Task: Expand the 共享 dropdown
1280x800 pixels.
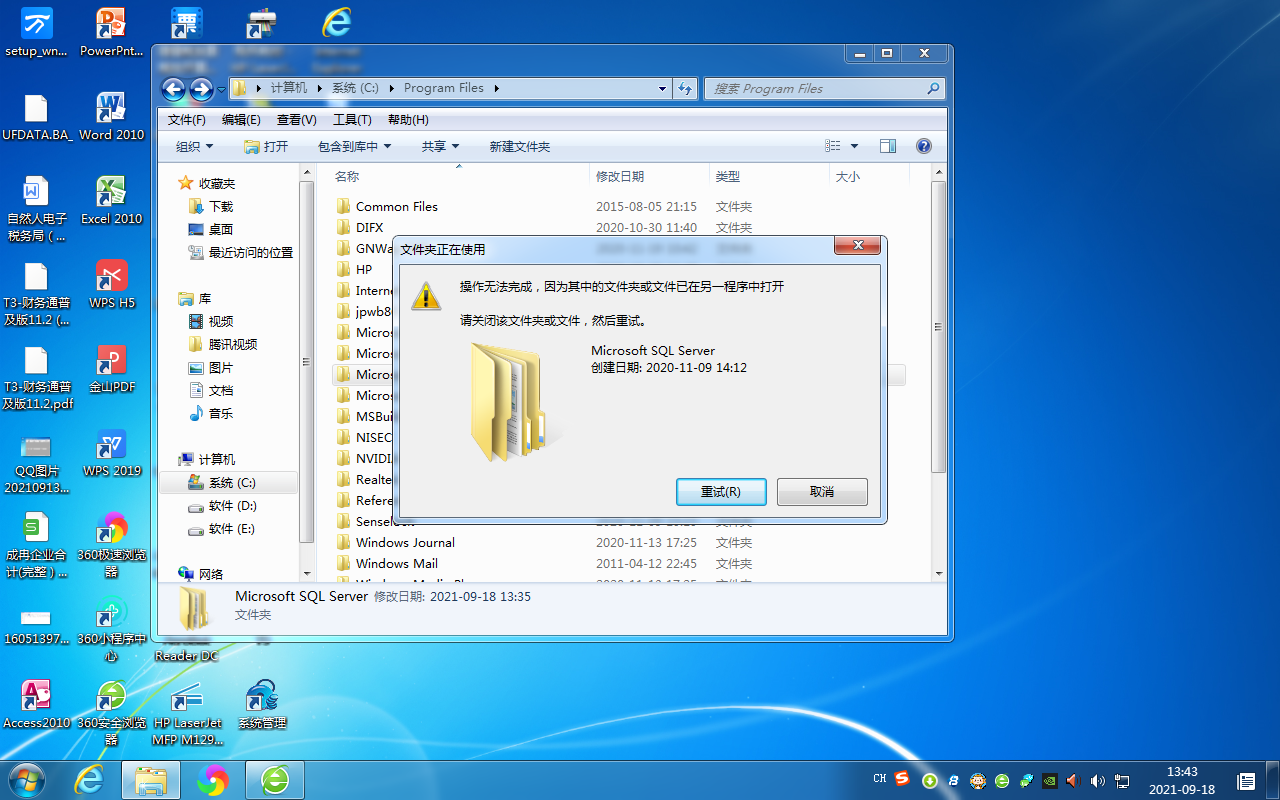Action: pos(440,146)
